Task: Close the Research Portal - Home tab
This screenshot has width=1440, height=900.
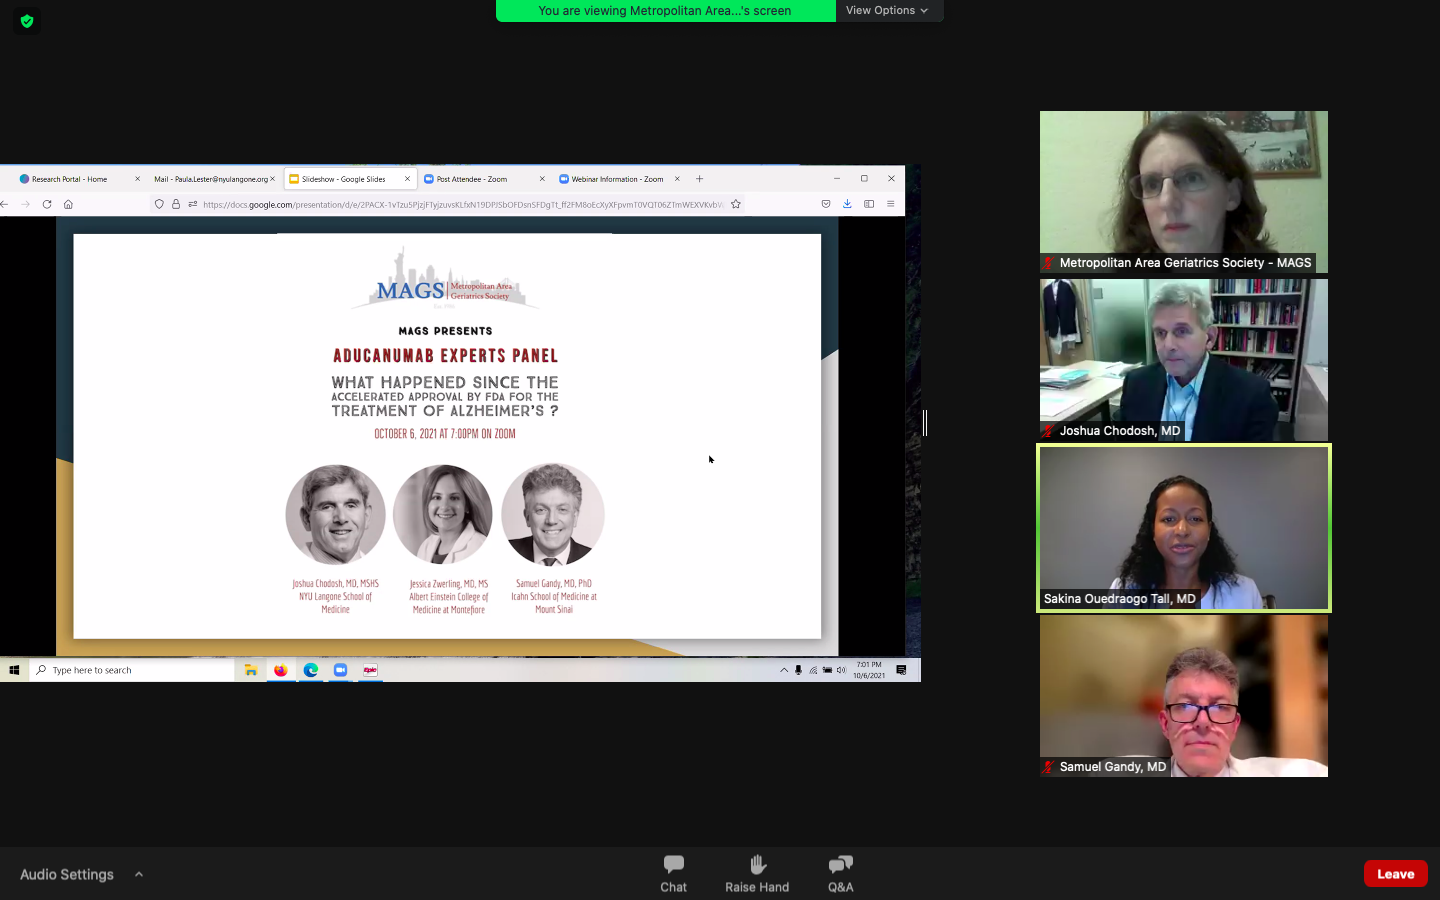Action: point(137,179)
